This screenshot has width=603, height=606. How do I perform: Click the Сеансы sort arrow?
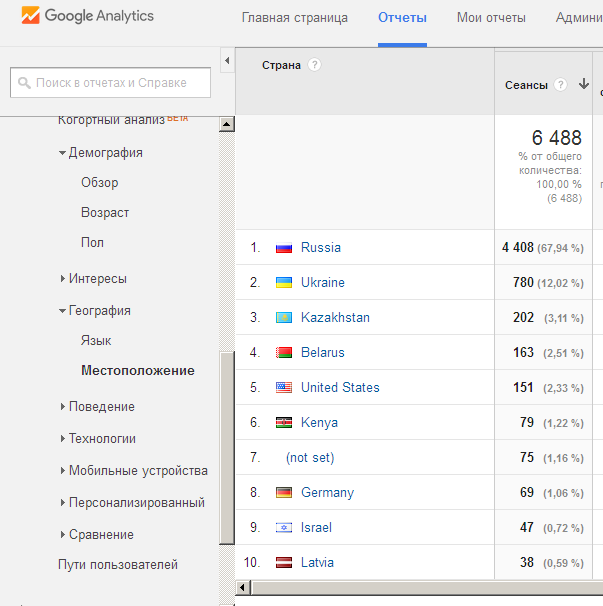[584, 83]
